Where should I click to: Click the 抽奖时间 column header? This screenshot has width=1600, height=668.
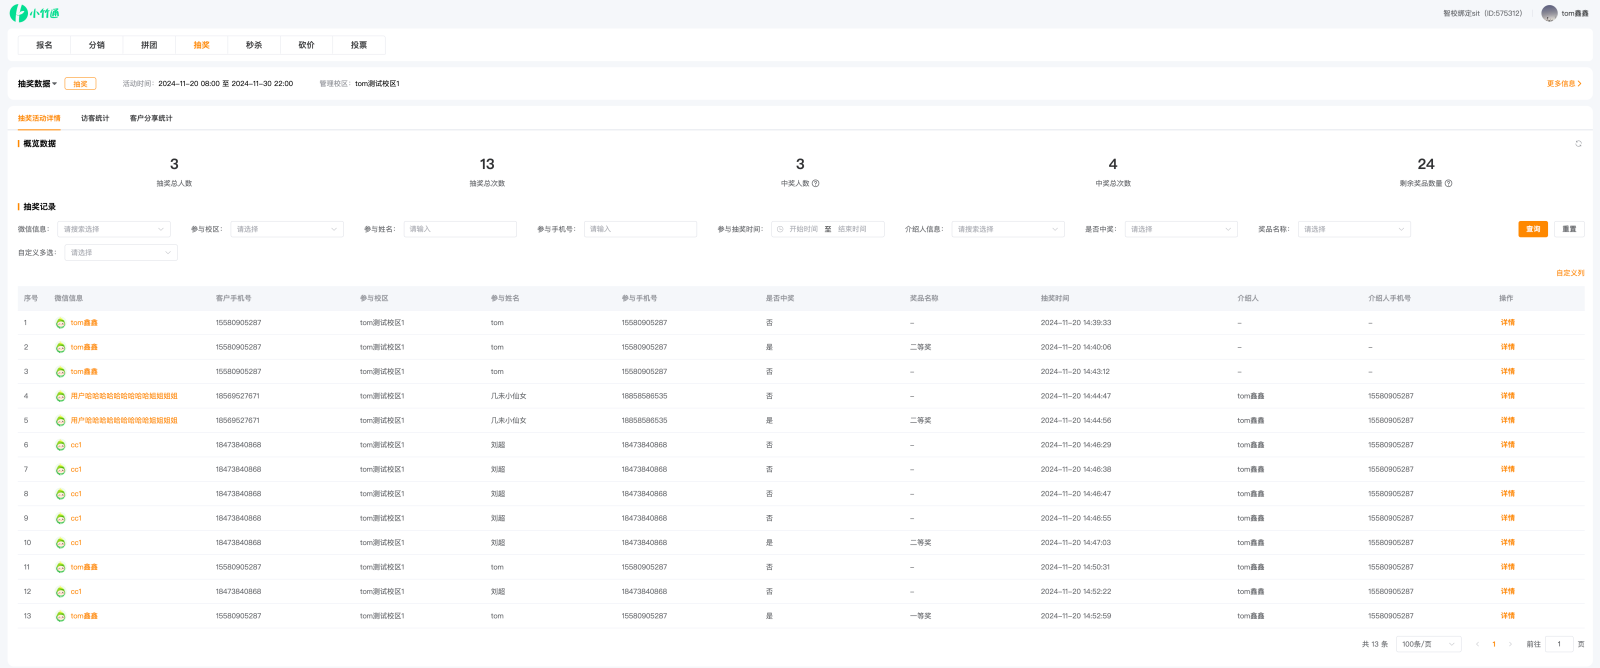pyautogui.click(x=1055, y=299)
